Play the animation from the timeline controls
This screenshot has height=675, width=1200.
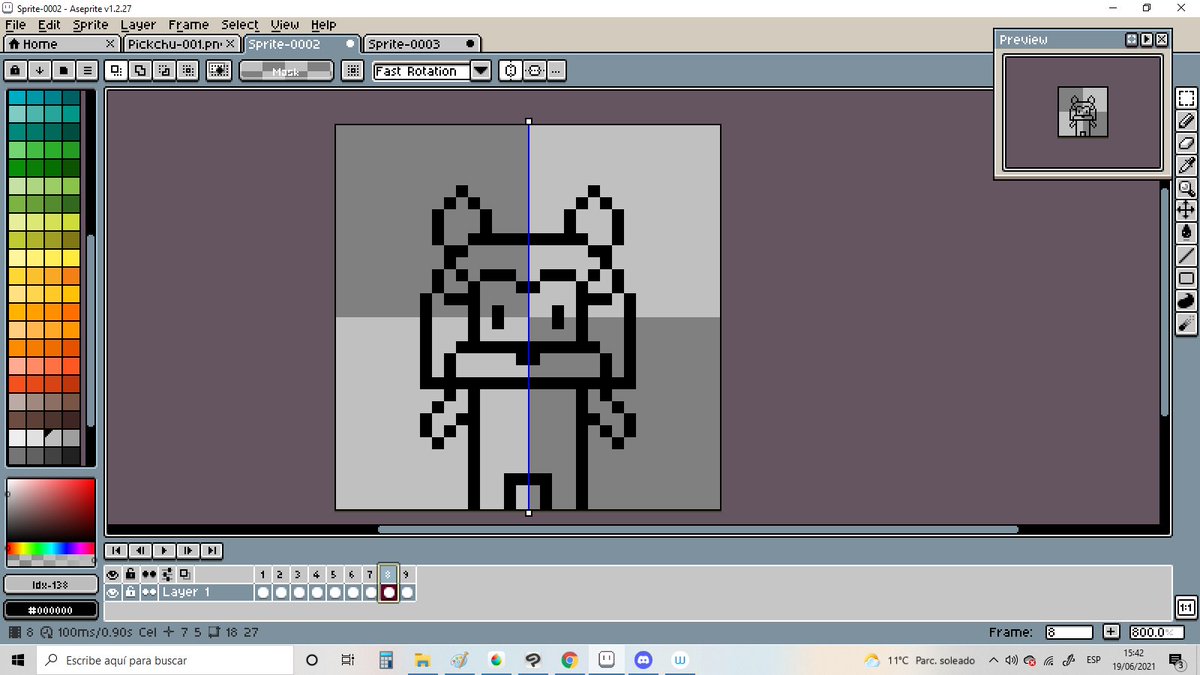point(163,550)
